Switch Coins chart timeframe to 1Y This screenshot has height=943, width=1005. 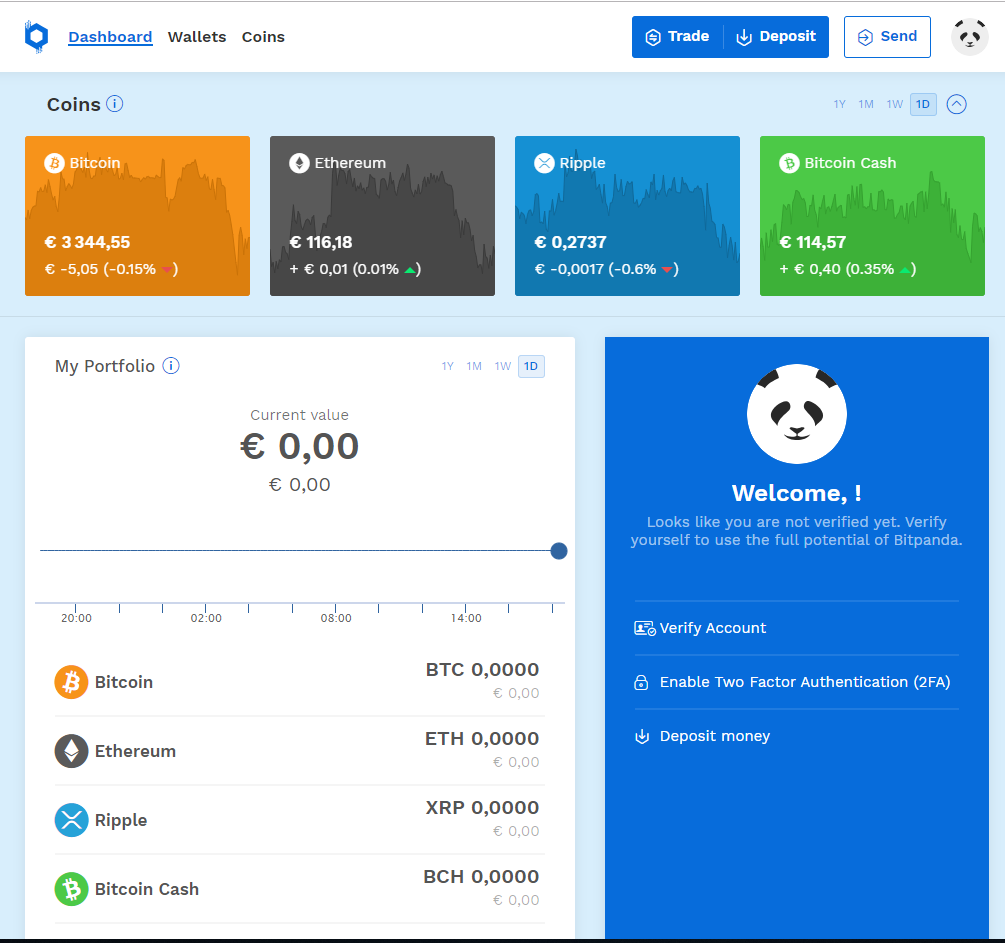[839, 103]
